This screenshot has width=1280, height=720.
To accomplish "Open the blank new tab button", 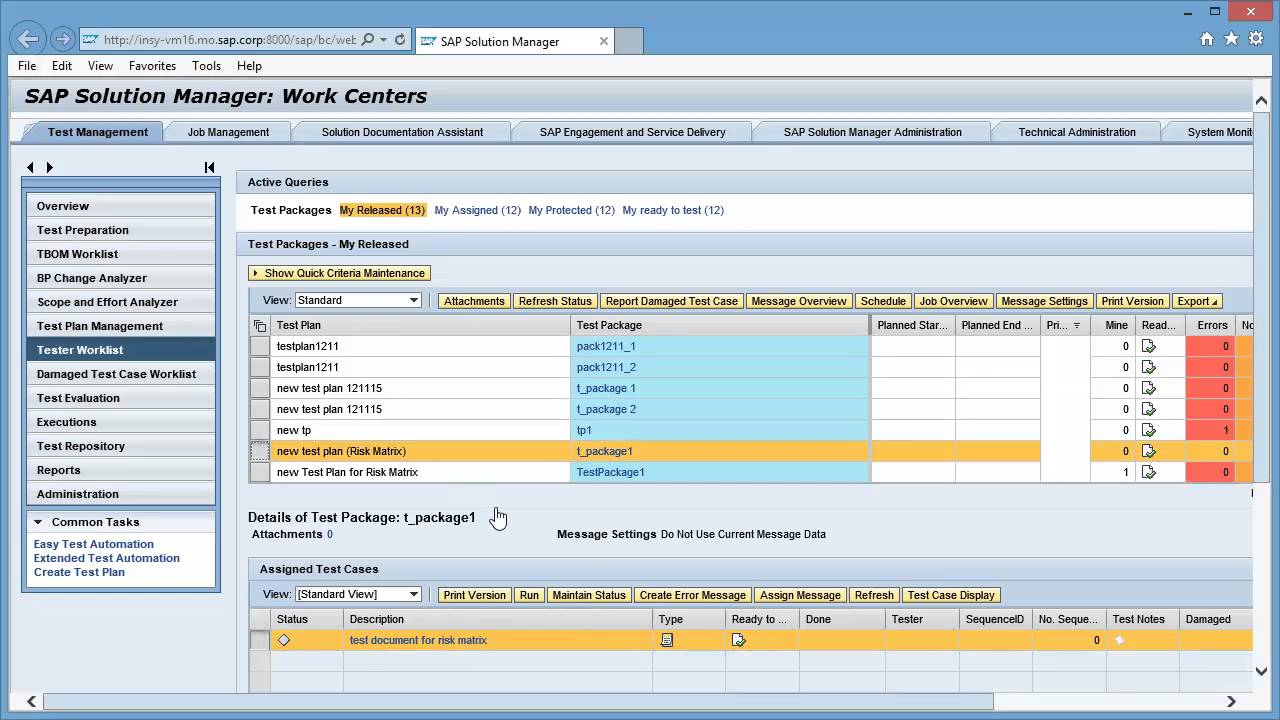I will click(x=628, y=41).
